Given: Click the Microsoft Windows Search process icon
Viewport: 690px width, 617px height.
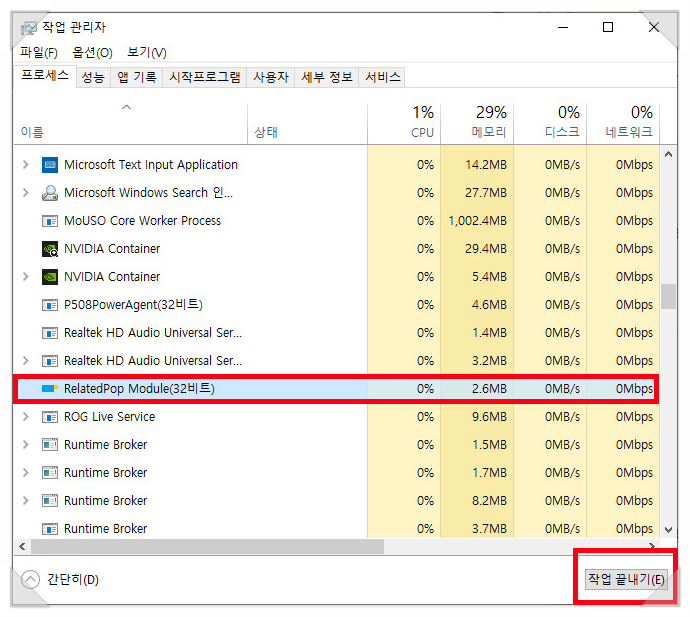Looking at the screenshot, I should (x=50, y=193).
